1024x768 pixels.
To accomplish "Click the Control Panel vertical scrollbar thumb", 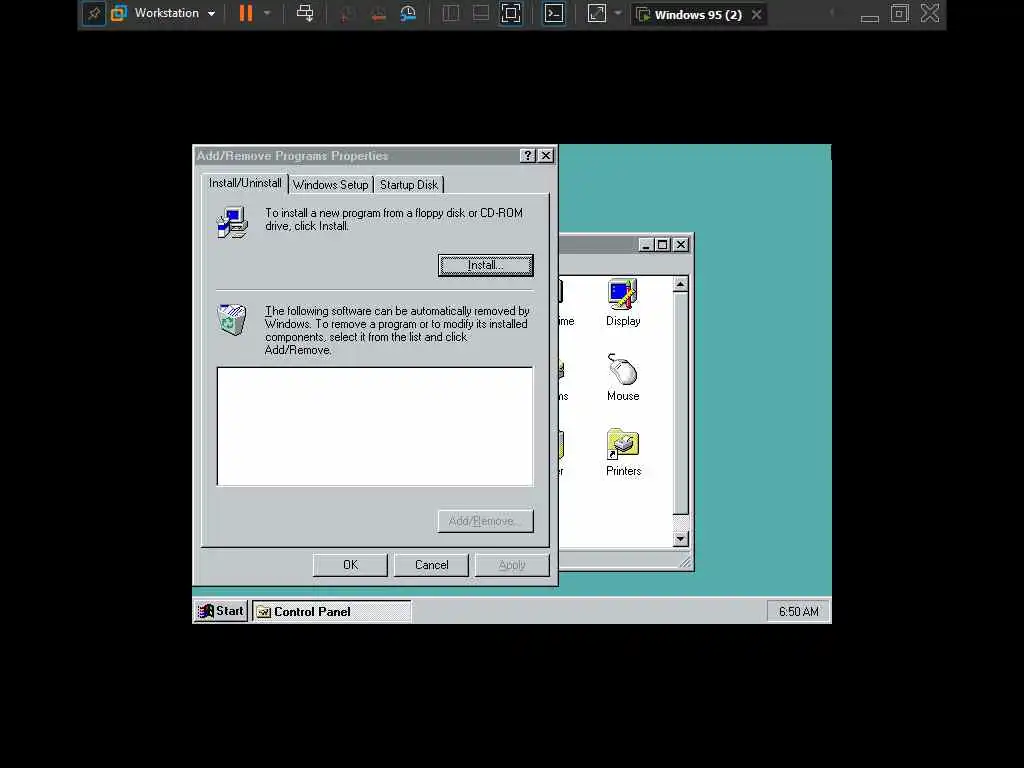I will (680, 404).
